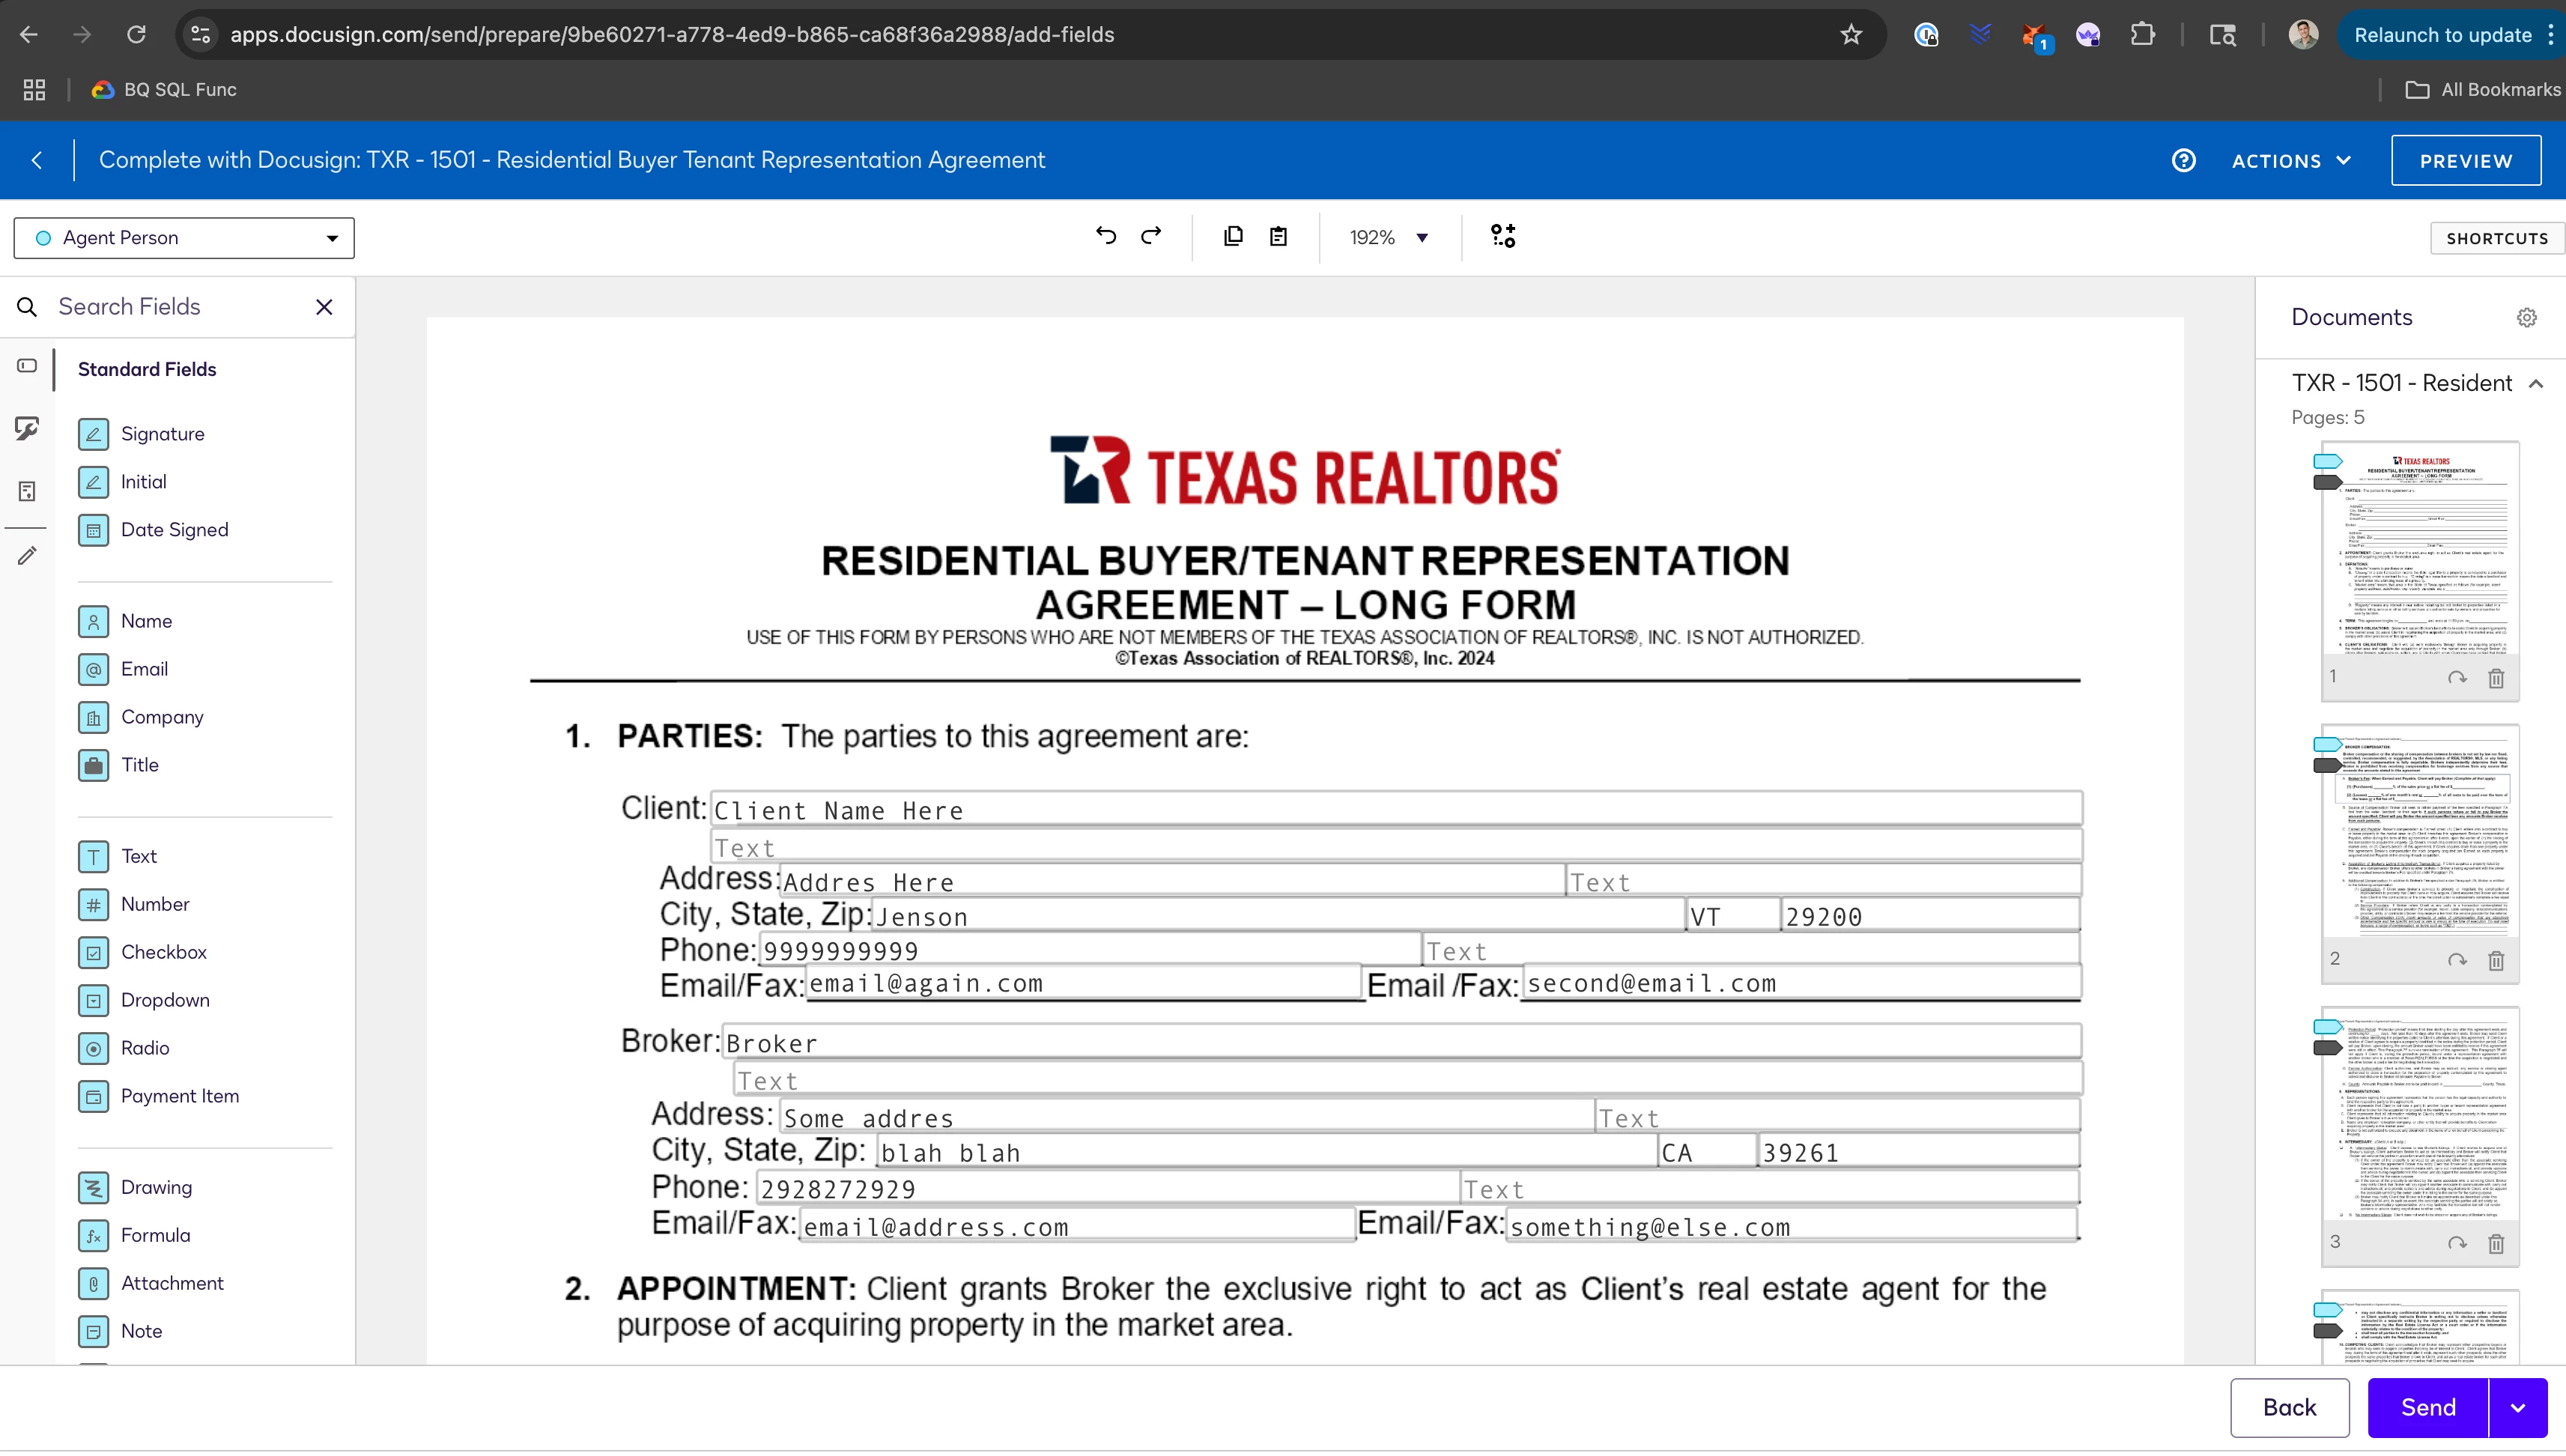2566x1456 pixels.
Task: Click the Broker name field
Action: [1401, 1042]
